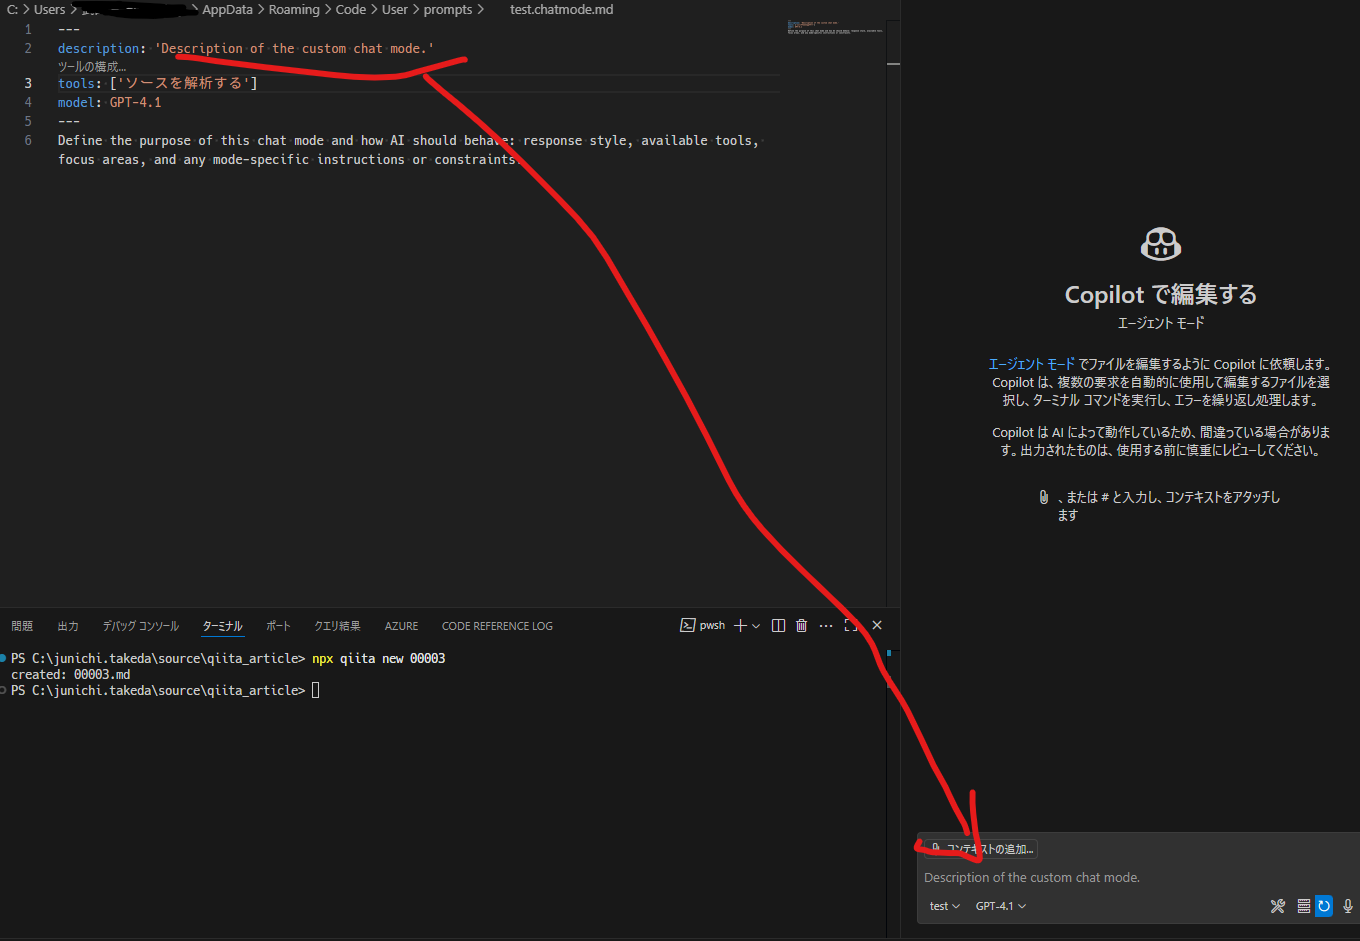Click the blue circular arrow icon in chat input

point(1324,906)
